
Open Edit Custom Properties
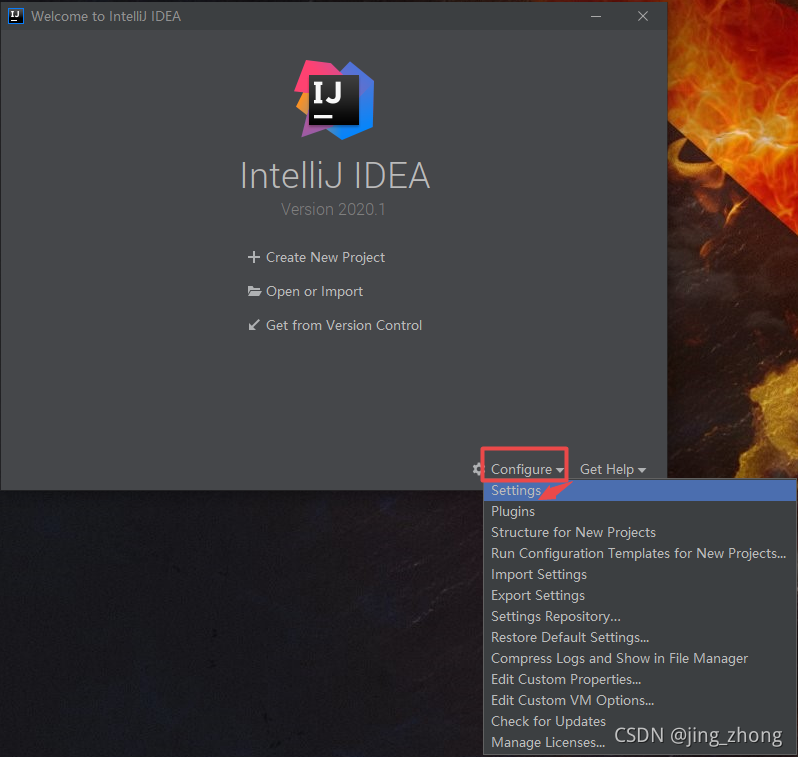tap(640, 679)
